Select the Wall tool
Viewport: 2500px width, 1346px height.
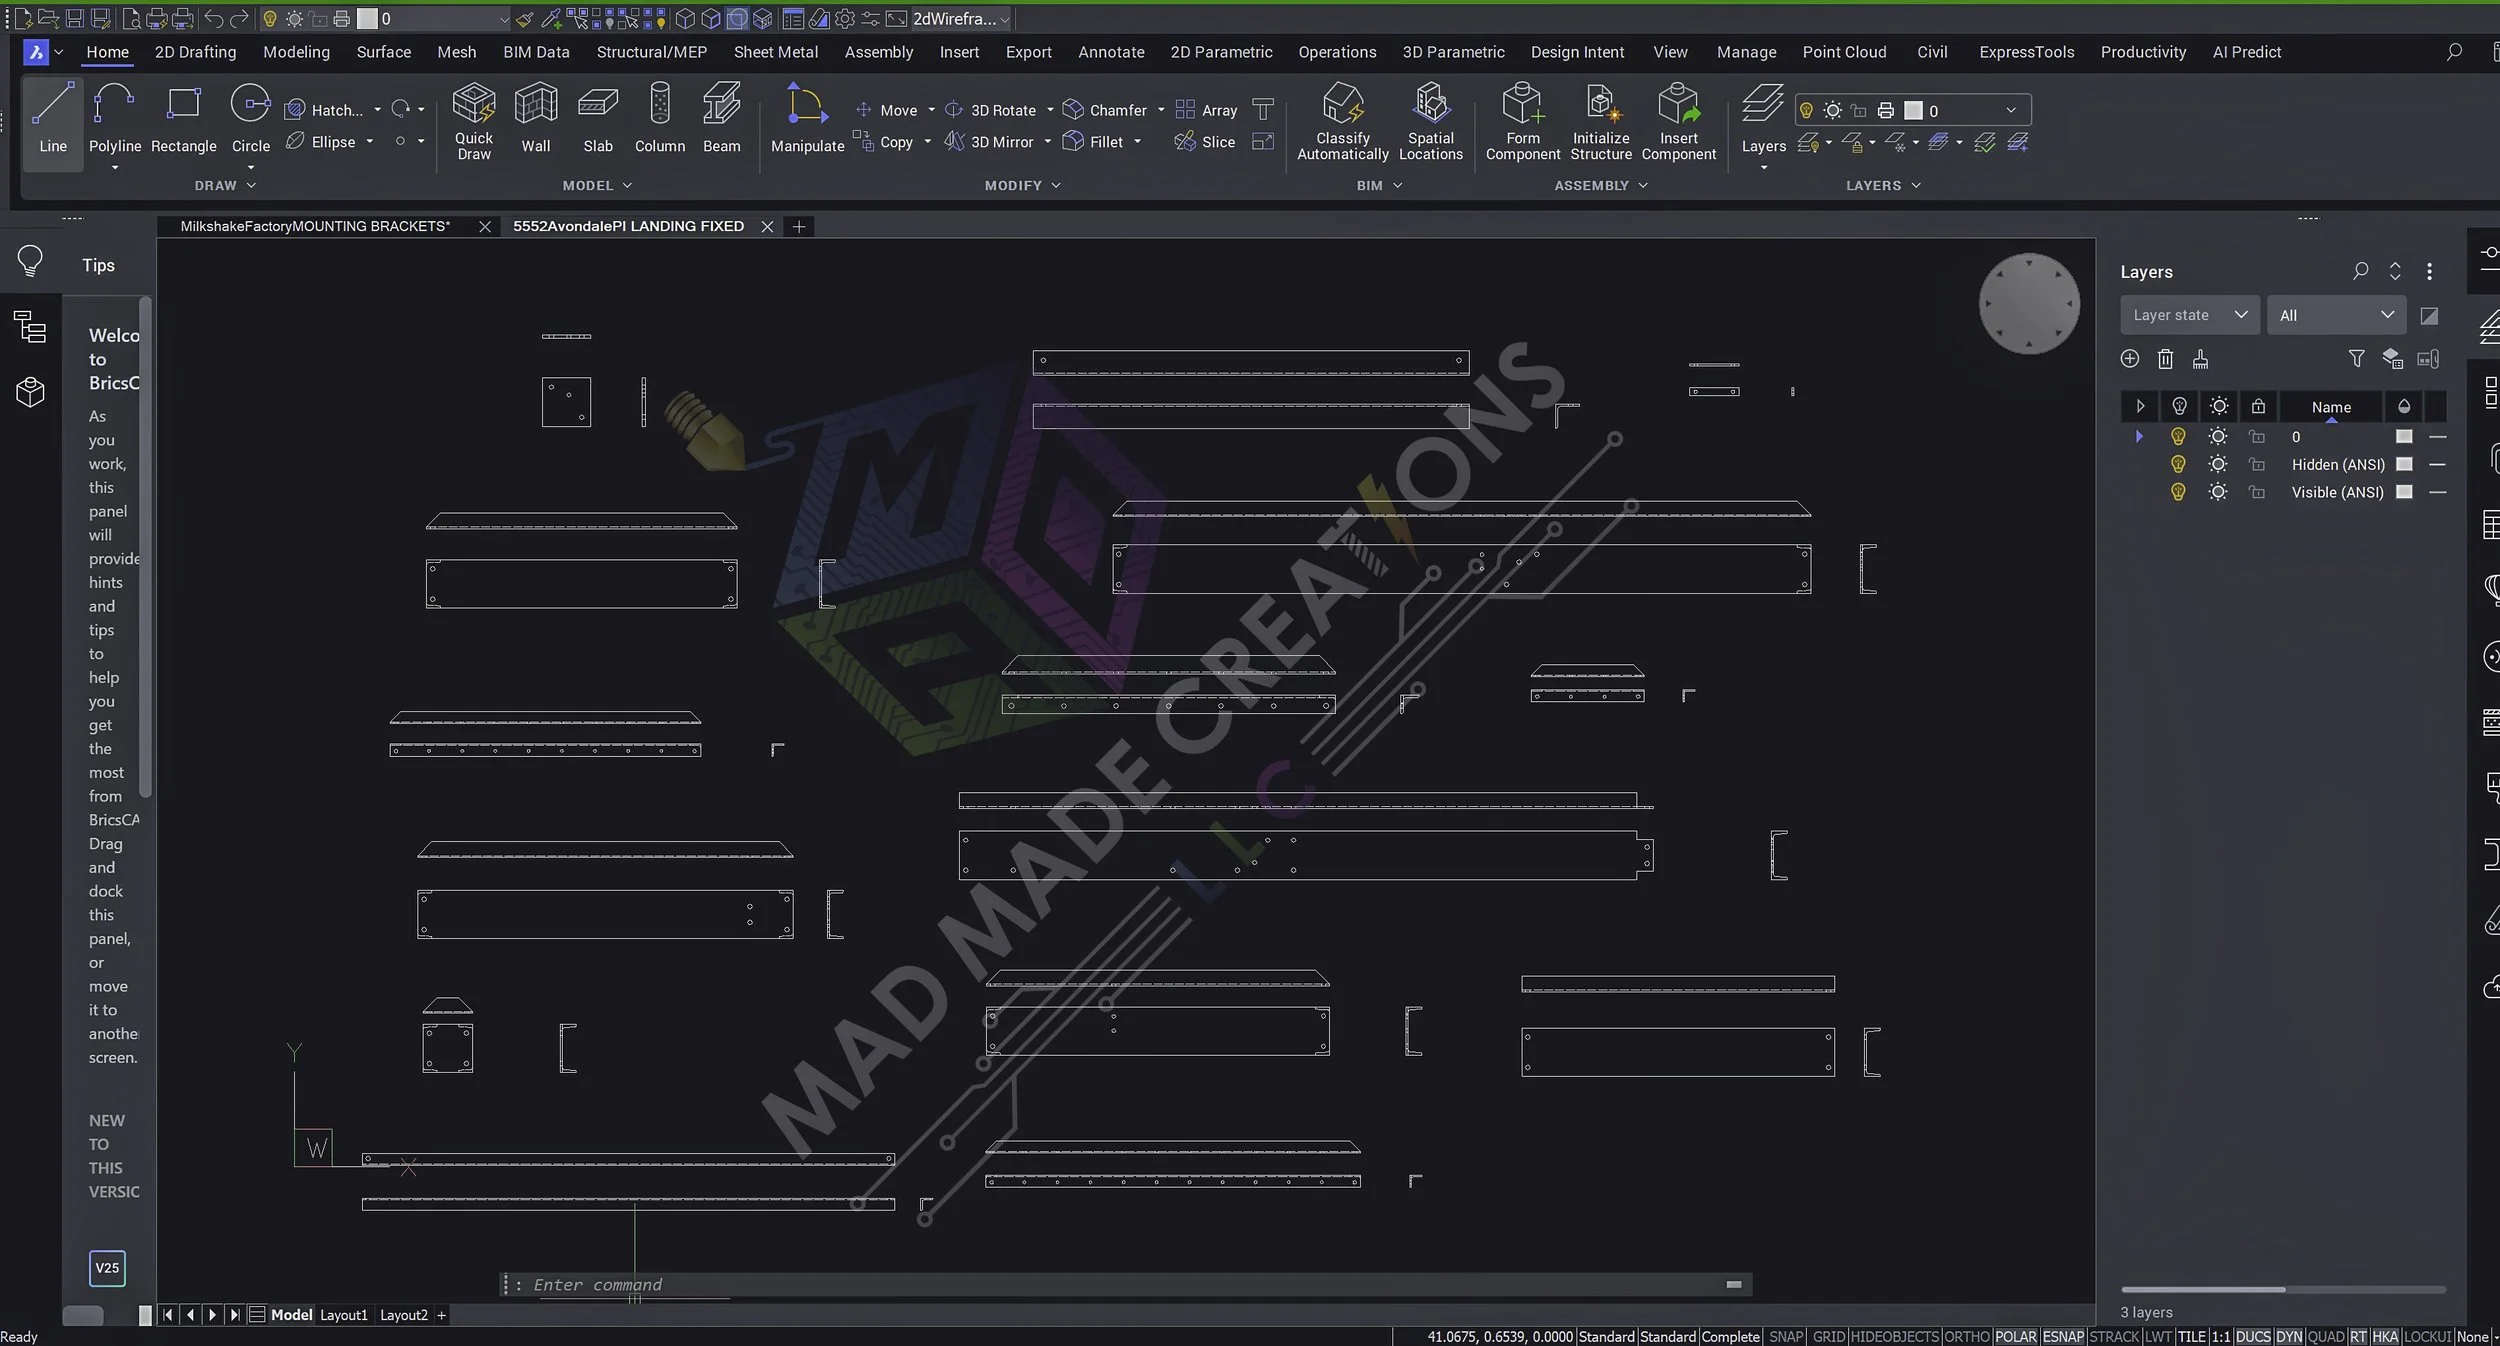(536, 118)
